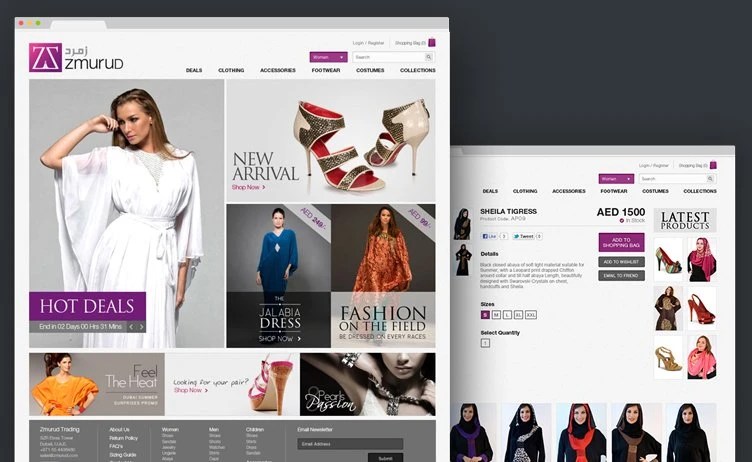Click Shop Now under The Jalabia Dress
Image resolution: width=752 pixels, height=462 pixels.
pyautogui.click(x=280, y=339)
